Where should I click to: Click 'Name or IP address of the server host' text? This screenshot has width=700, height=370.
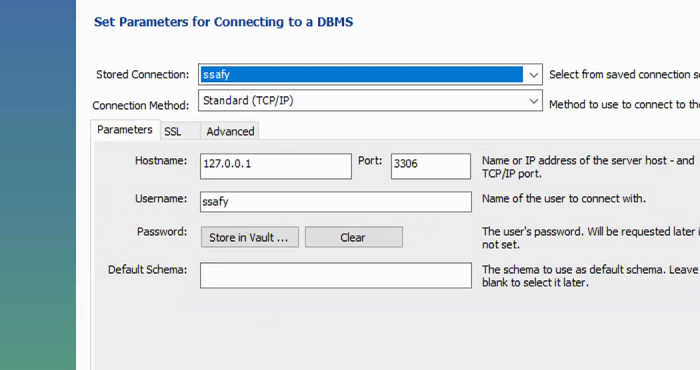tap(588, 167)
